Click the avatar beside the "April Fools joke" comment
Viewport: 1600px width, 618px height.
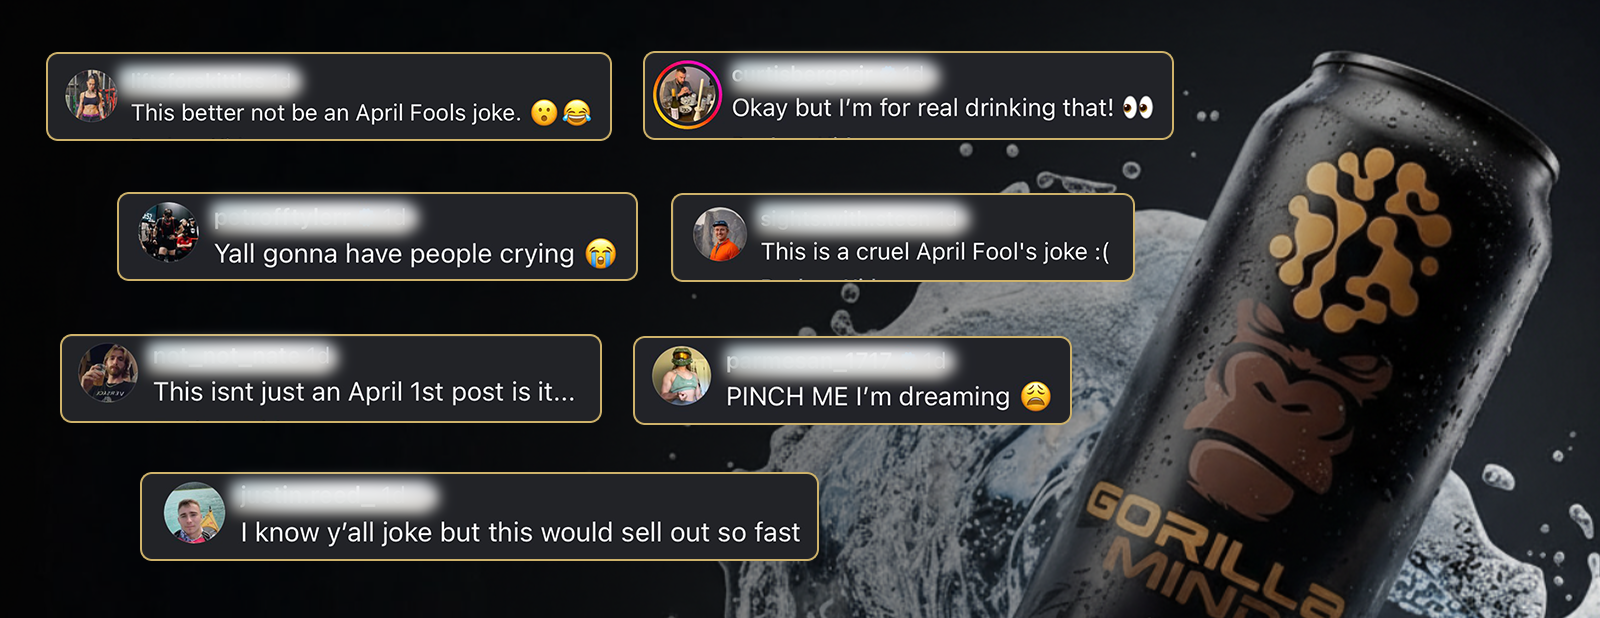(91, 96)
